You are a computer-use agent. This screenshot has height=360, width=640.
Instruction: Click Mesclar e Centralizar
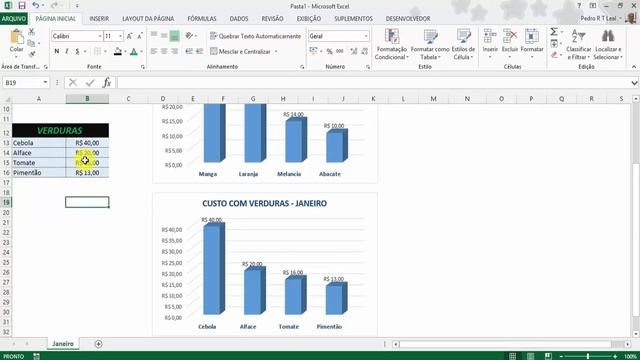(x=240, y=51)
